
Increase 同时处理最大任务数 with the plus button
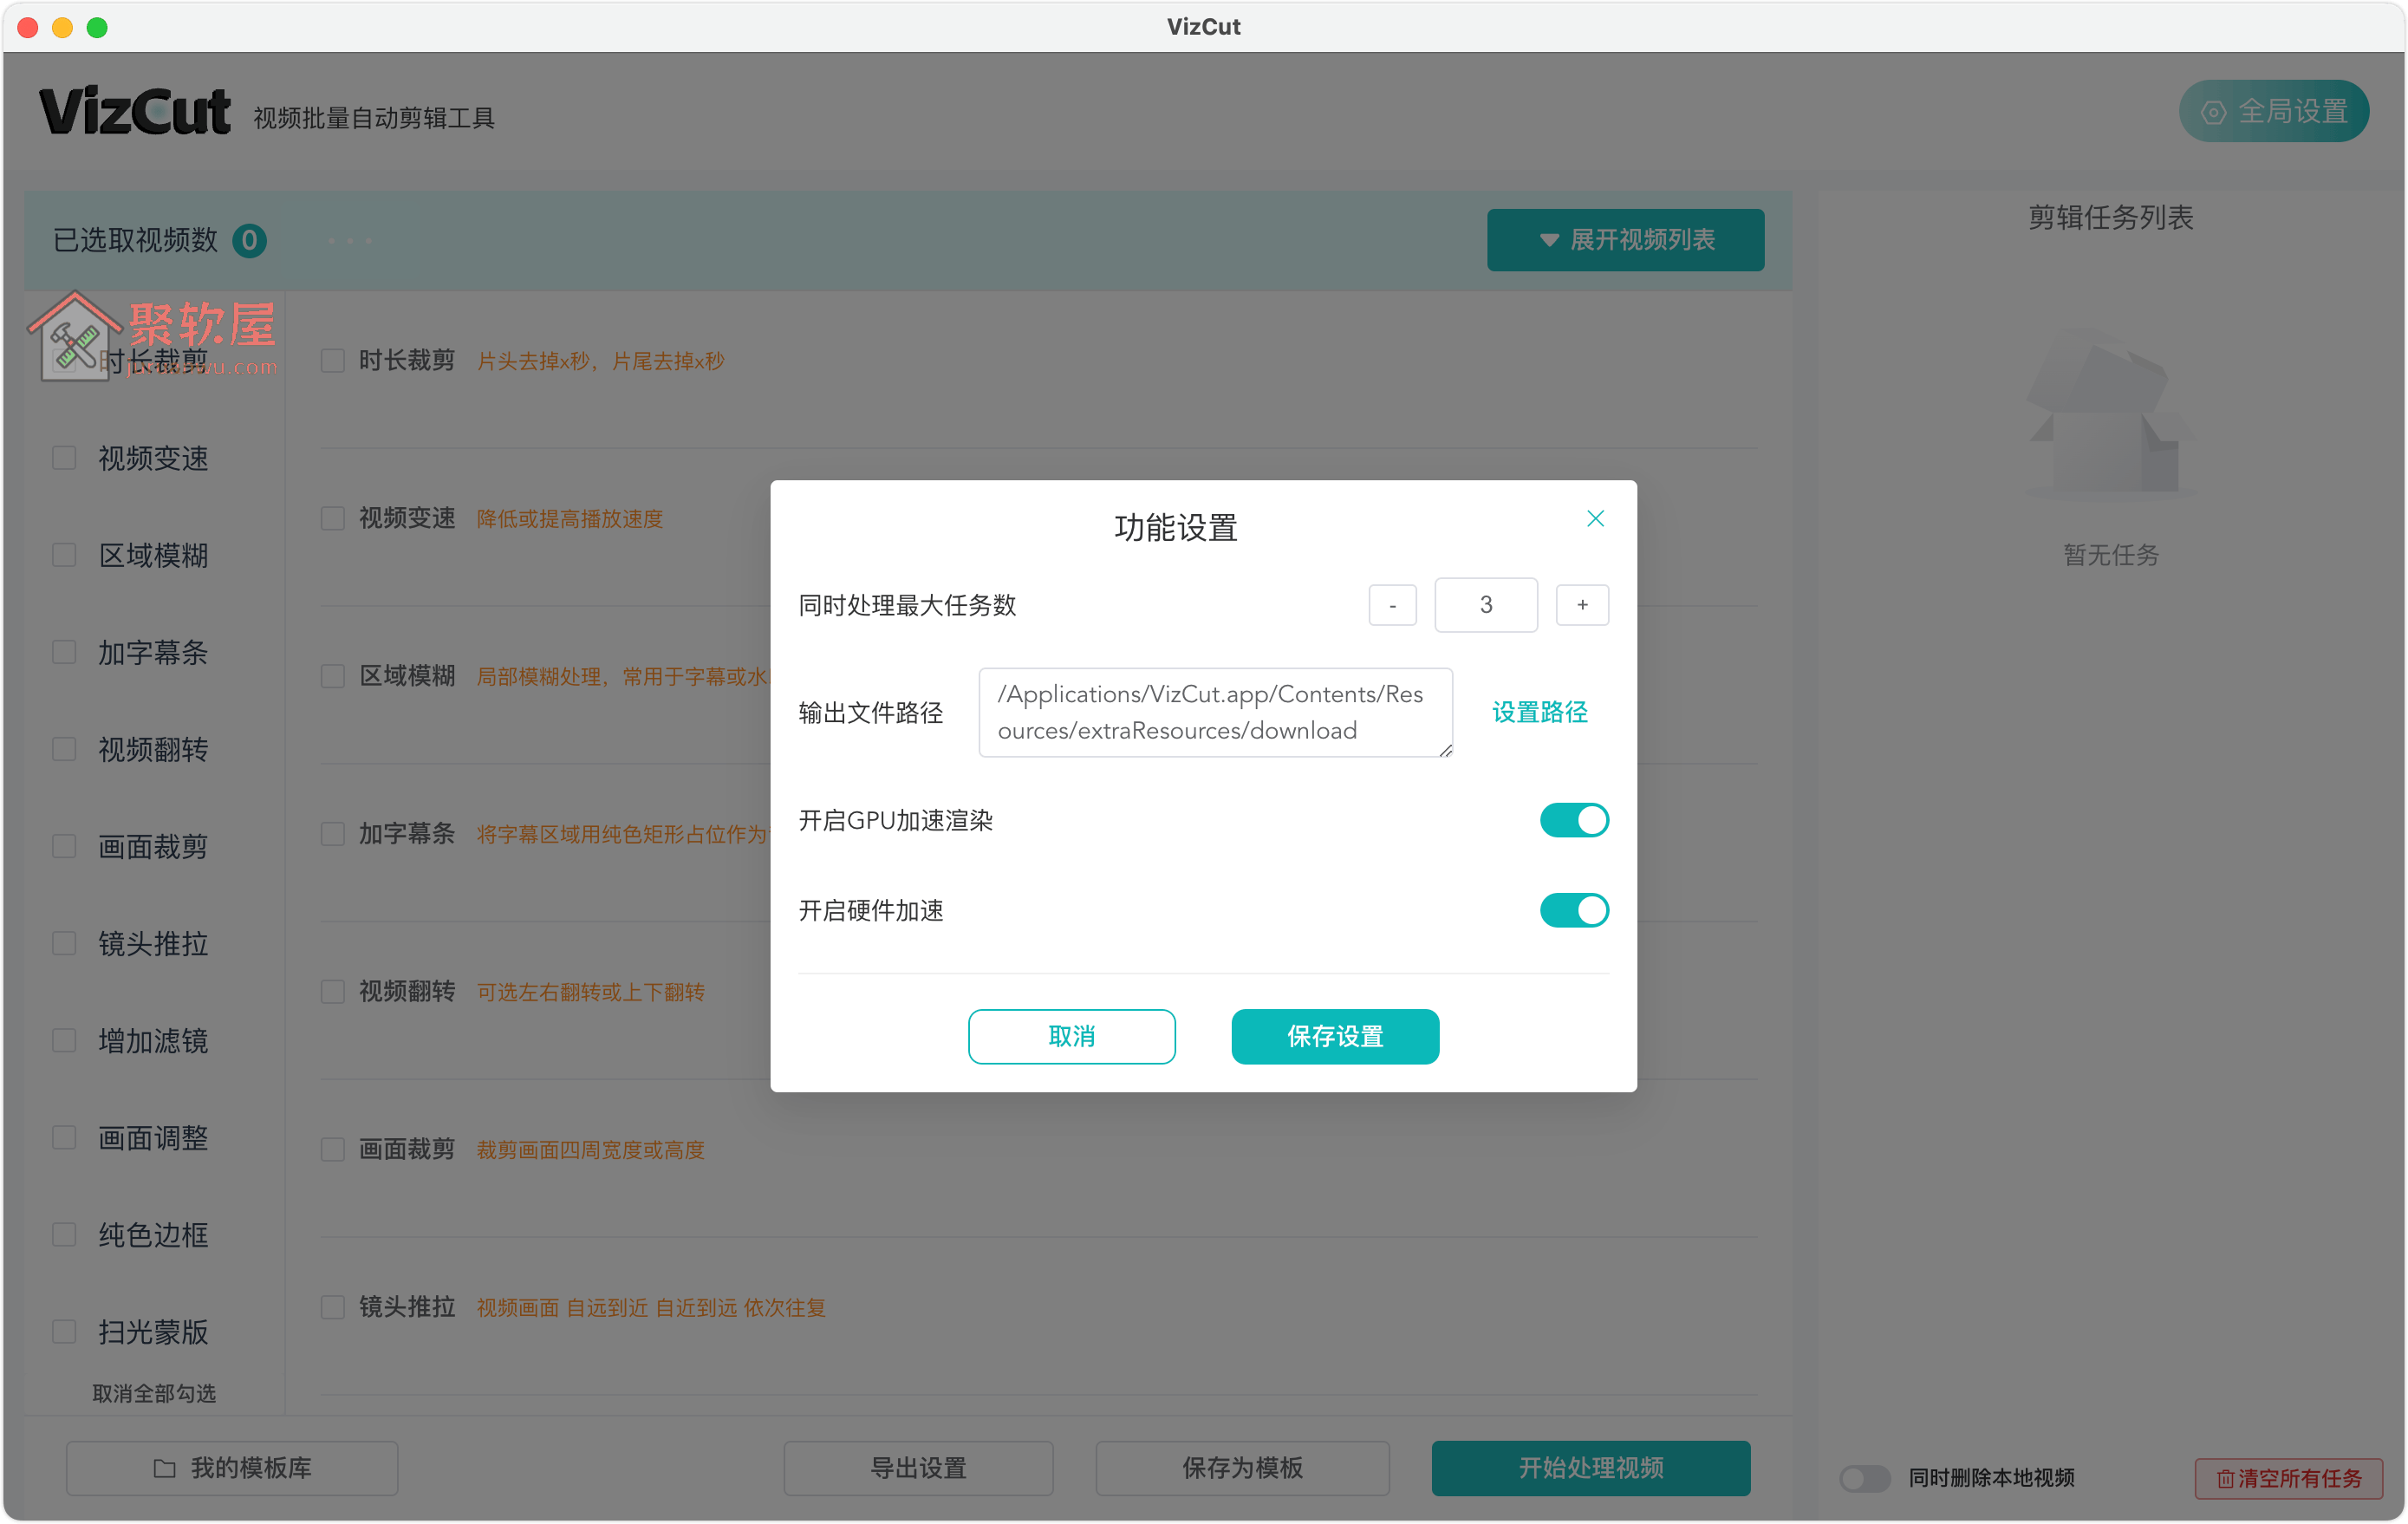coord(1582,604)
